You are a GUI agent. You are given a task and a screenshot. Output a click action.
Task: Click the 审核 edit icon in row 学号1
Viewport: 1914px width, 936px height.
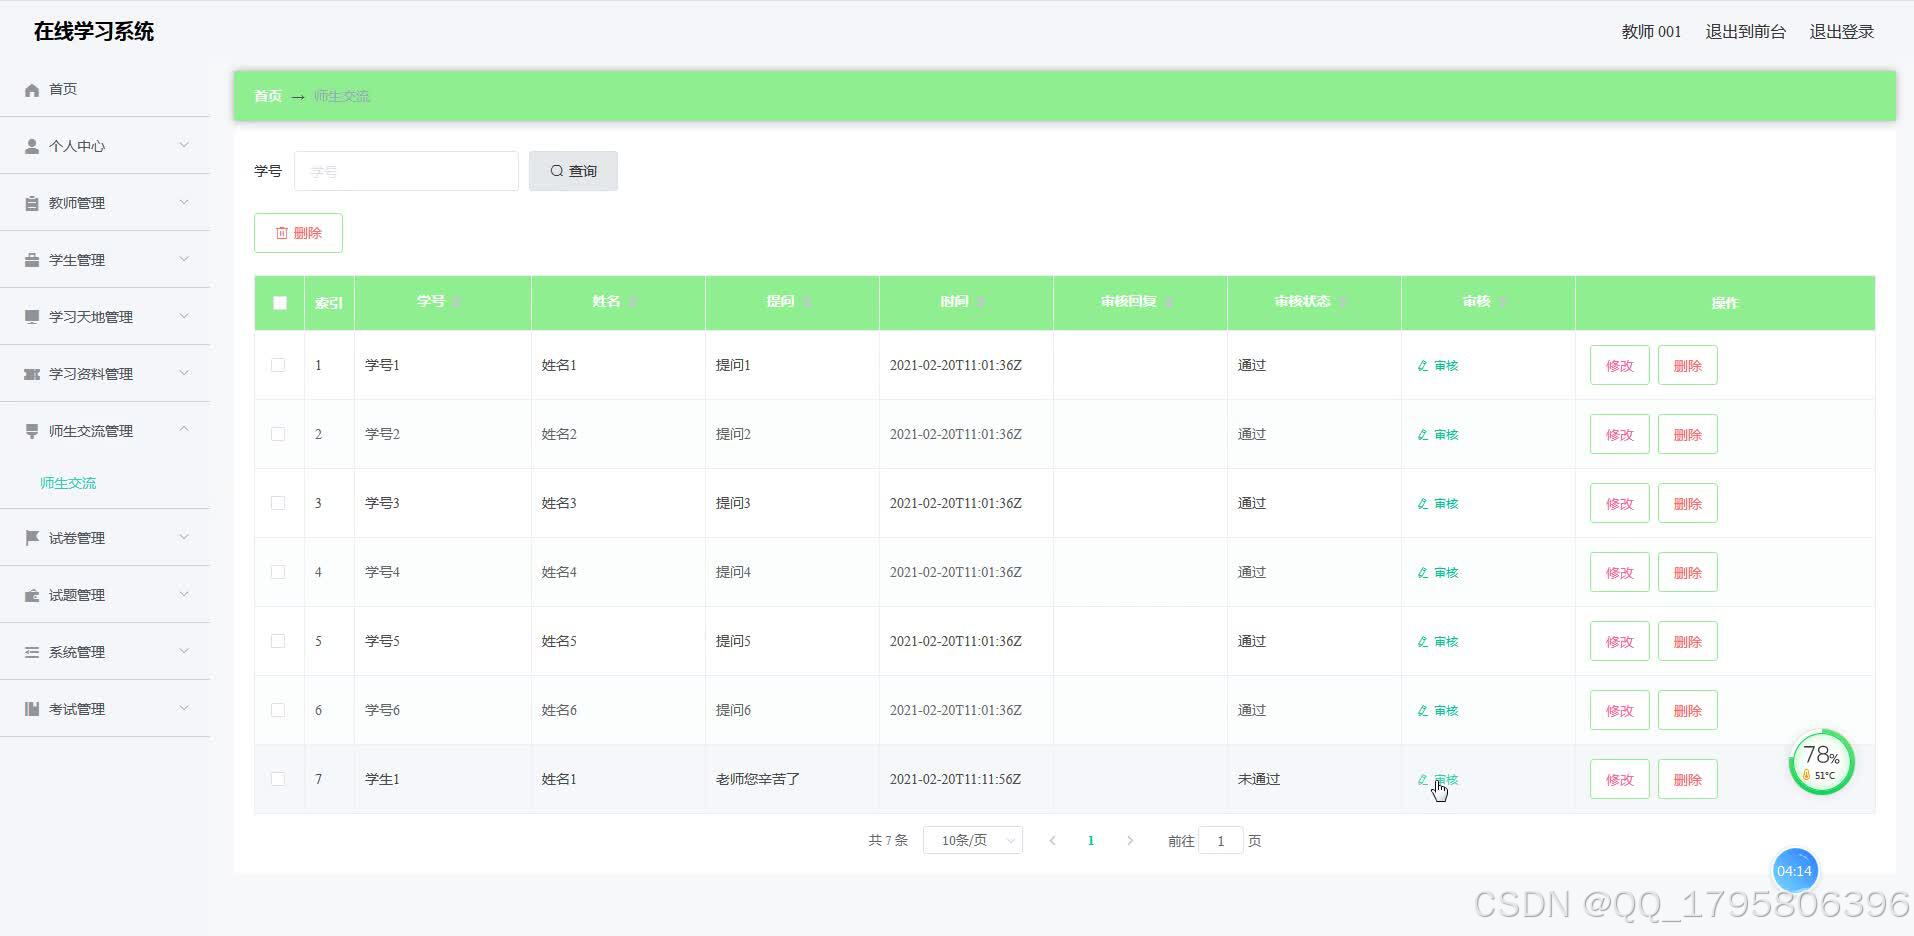(1423, 366)
